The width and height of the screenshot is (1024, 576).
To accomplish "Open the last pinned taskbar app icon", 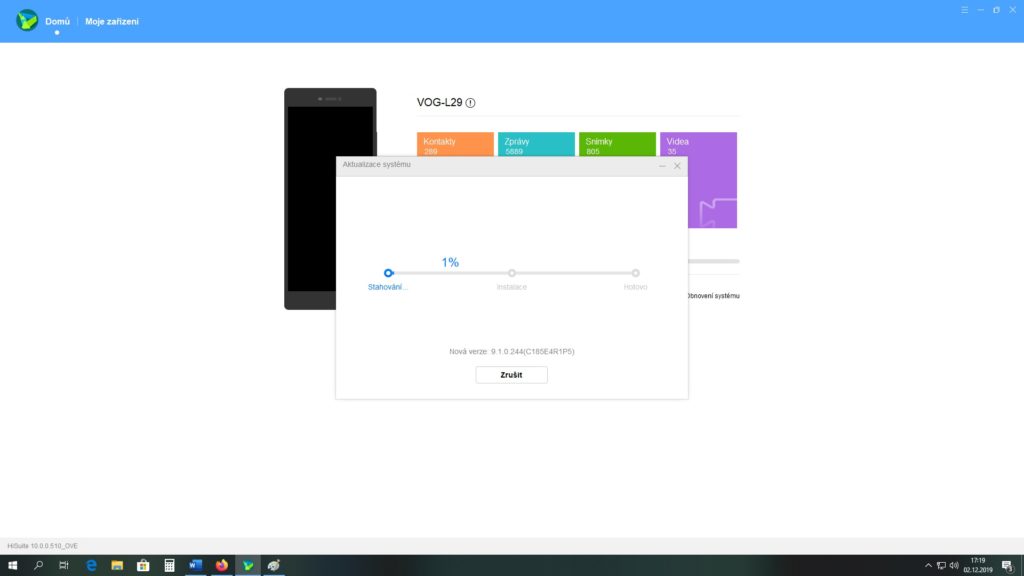I will coord(274,566).
